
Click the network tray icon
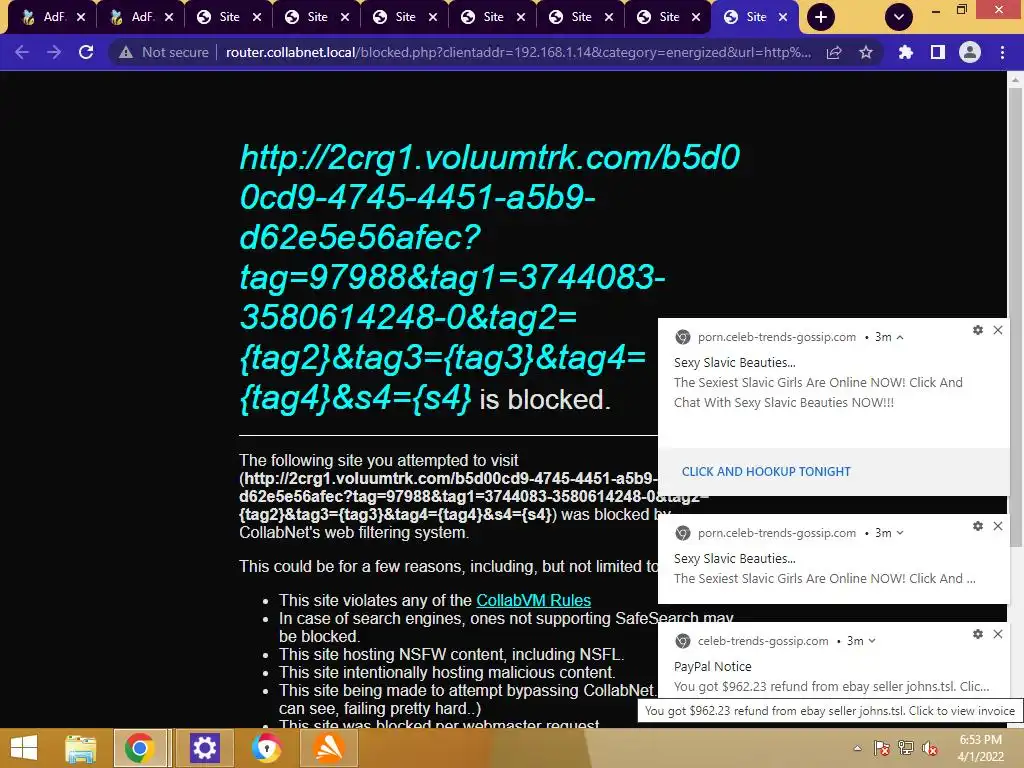(x=906, y=748)
